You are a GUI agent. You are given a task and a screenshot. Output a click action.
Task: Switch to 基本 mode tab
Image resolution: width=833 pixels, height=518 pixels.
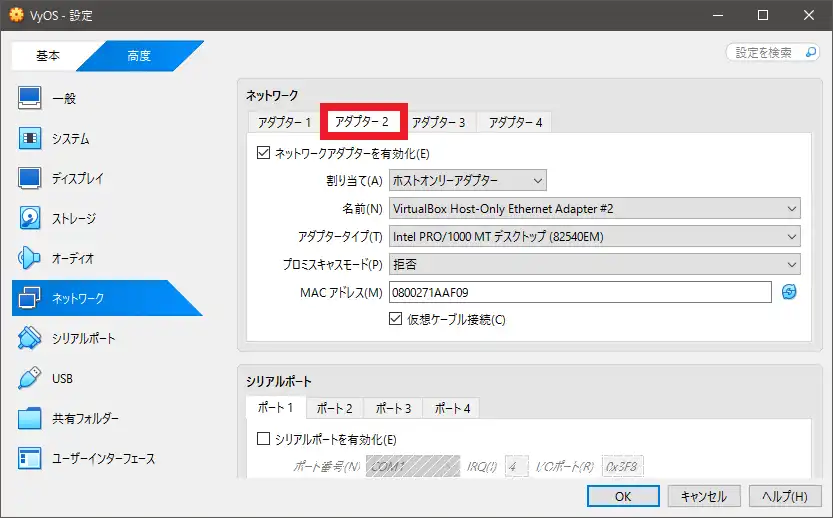click(48, 55)
